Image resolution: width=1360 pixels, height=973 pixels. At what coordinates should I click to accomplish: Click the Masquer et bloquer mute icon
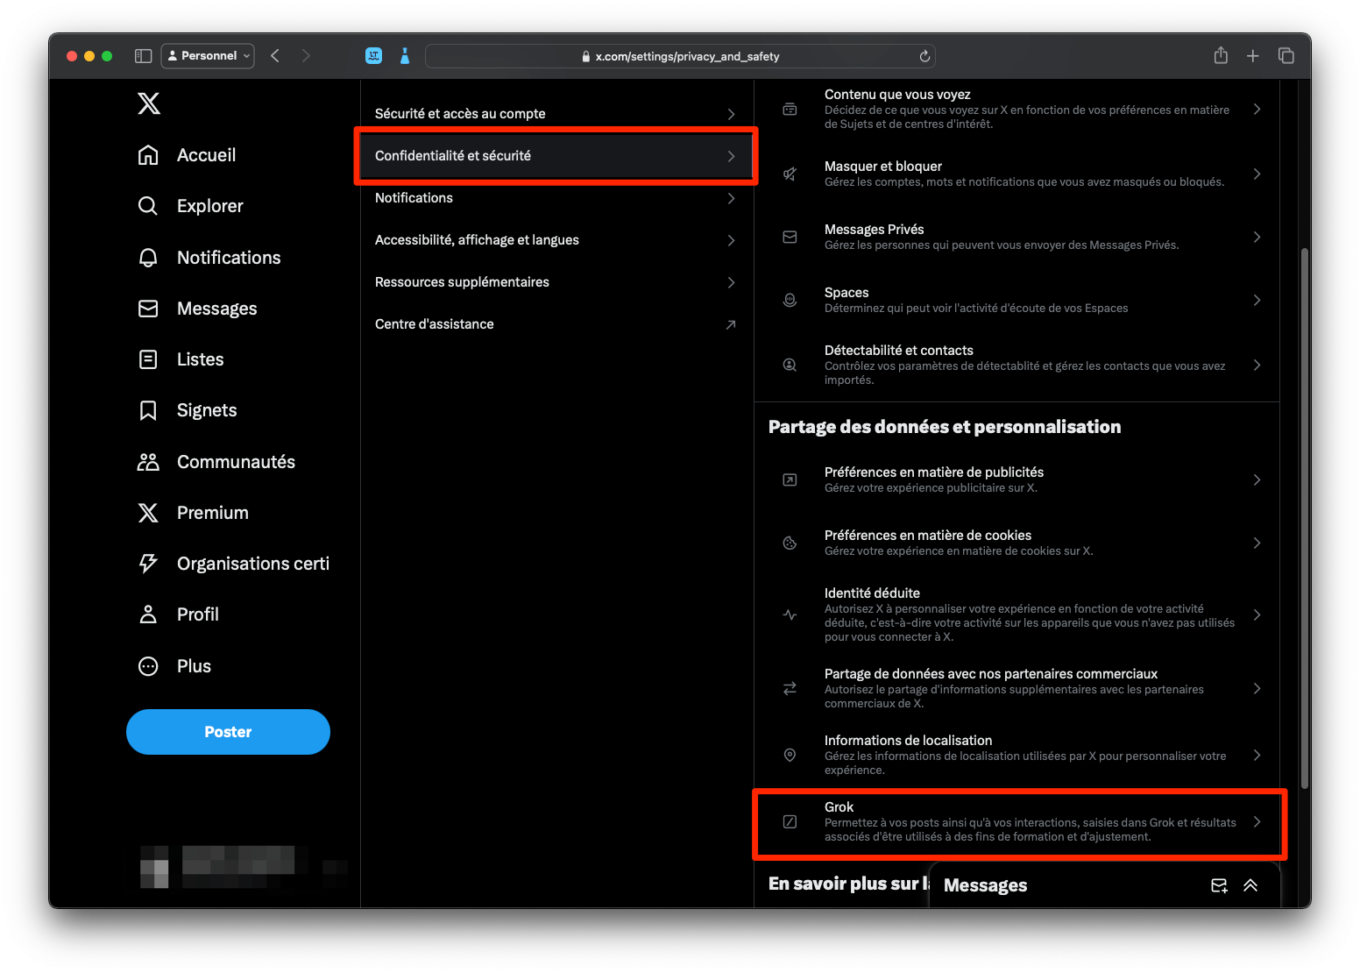point(790,174)
